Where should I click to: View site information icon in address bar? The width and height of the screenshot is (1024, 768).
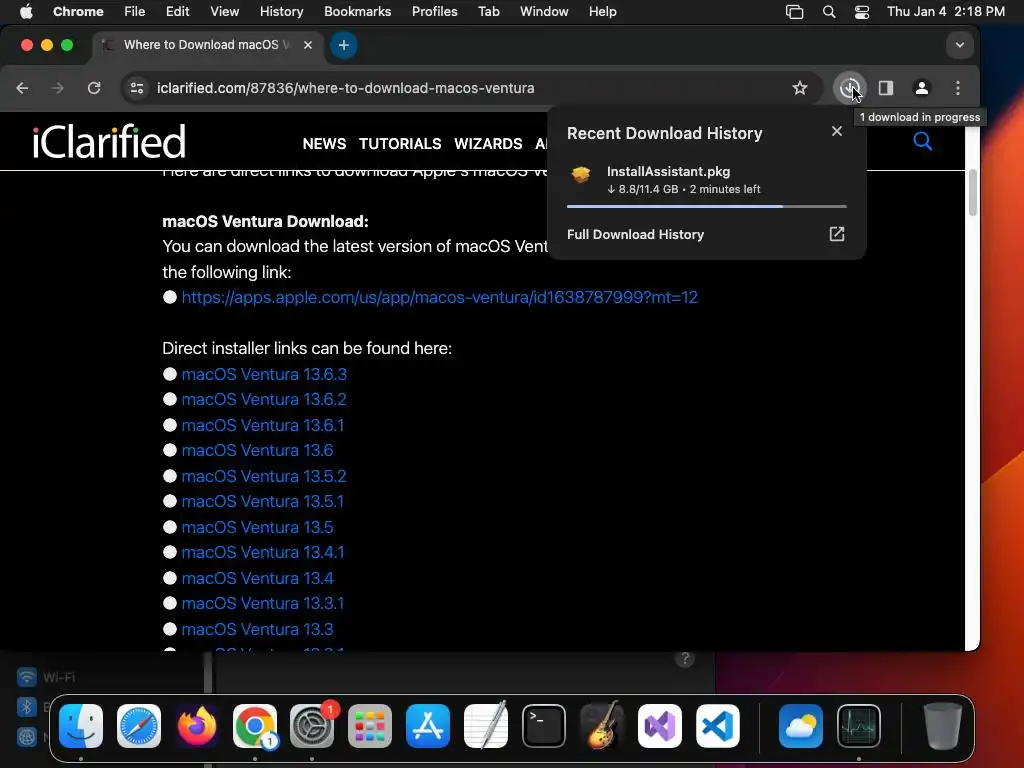point(136,88)
